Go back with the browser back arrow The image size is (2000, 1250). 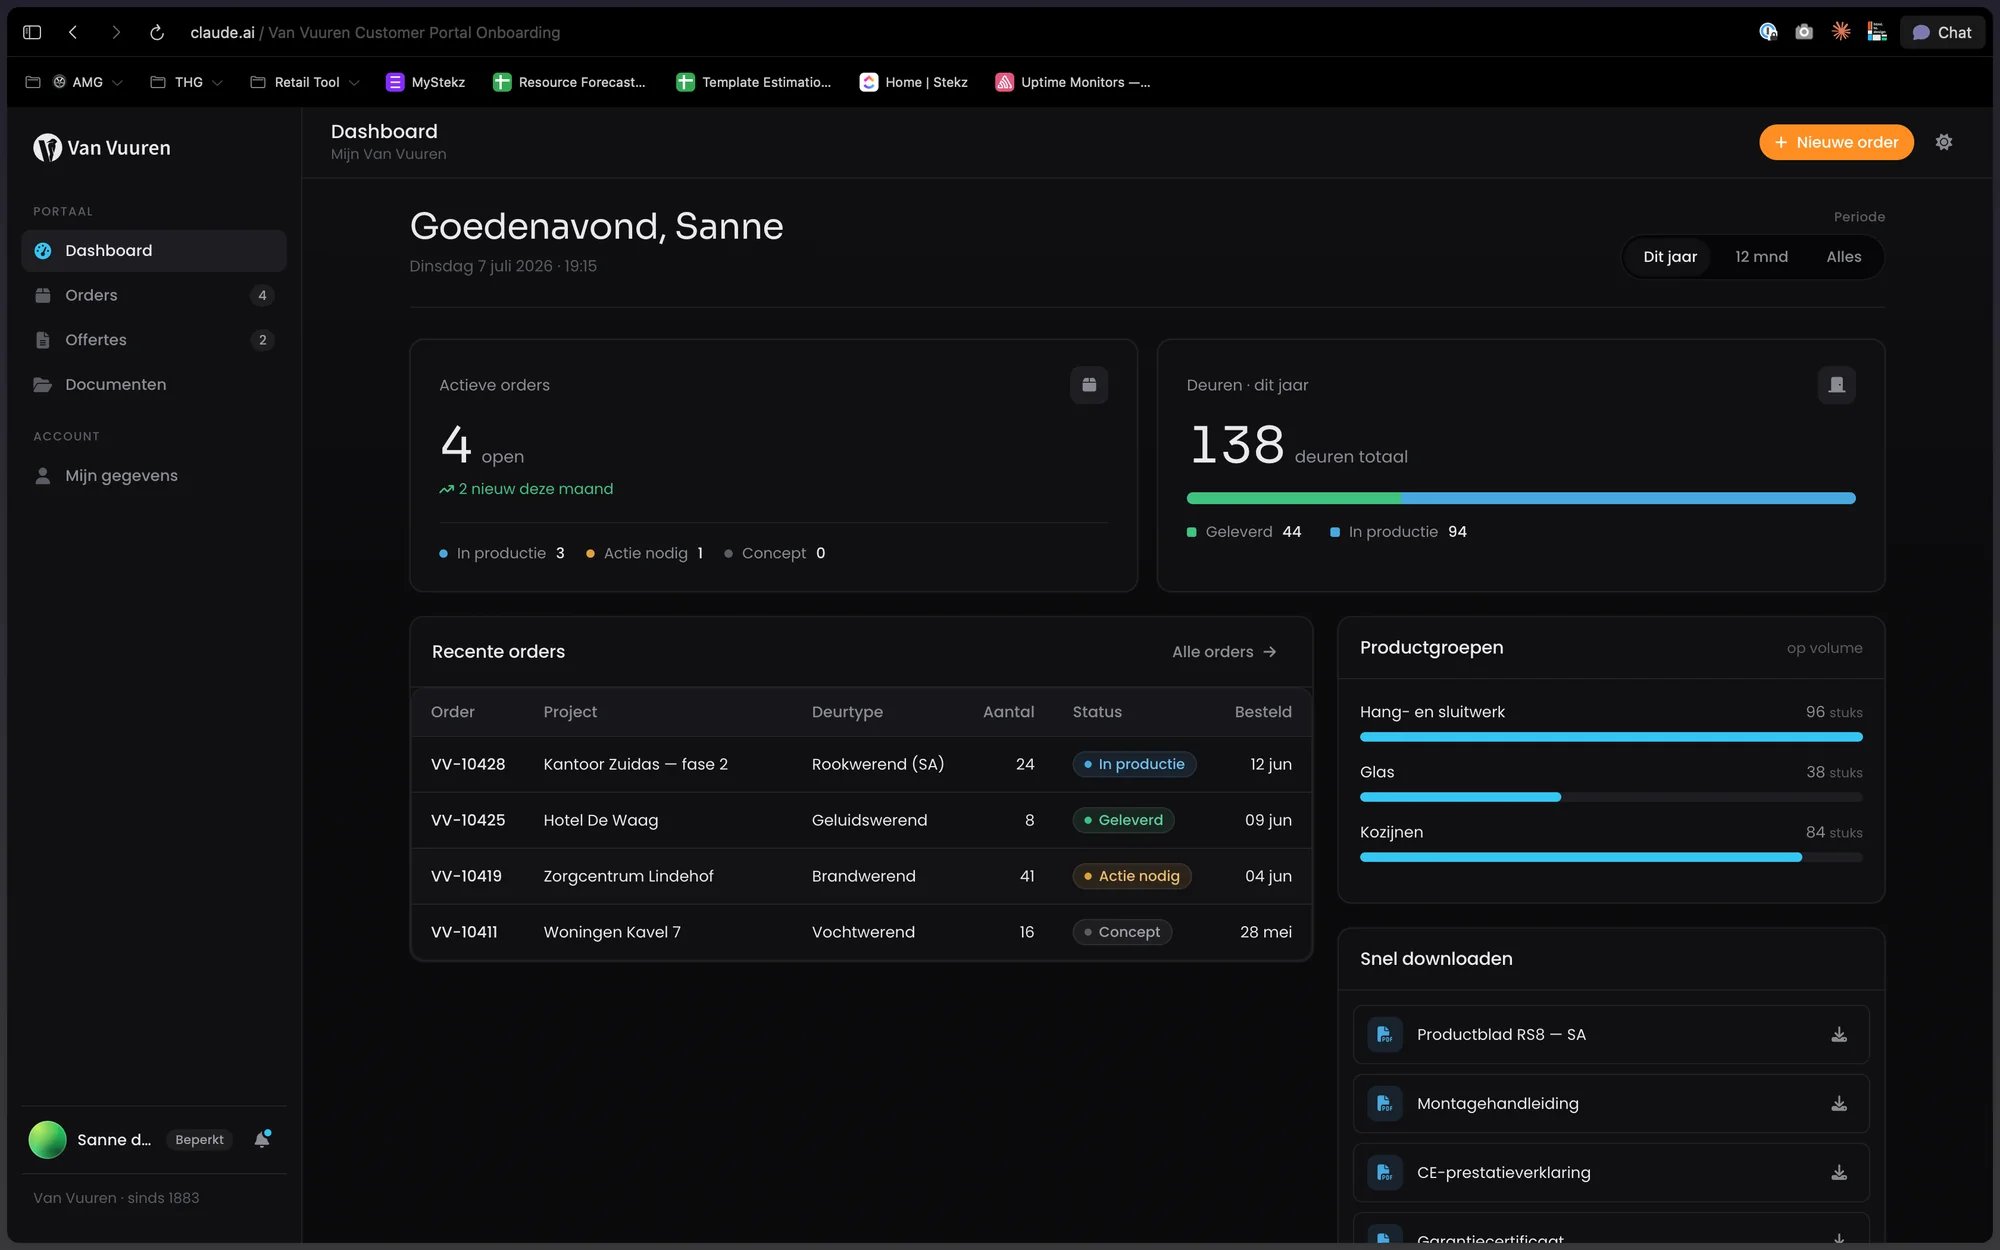coord(73,32)
